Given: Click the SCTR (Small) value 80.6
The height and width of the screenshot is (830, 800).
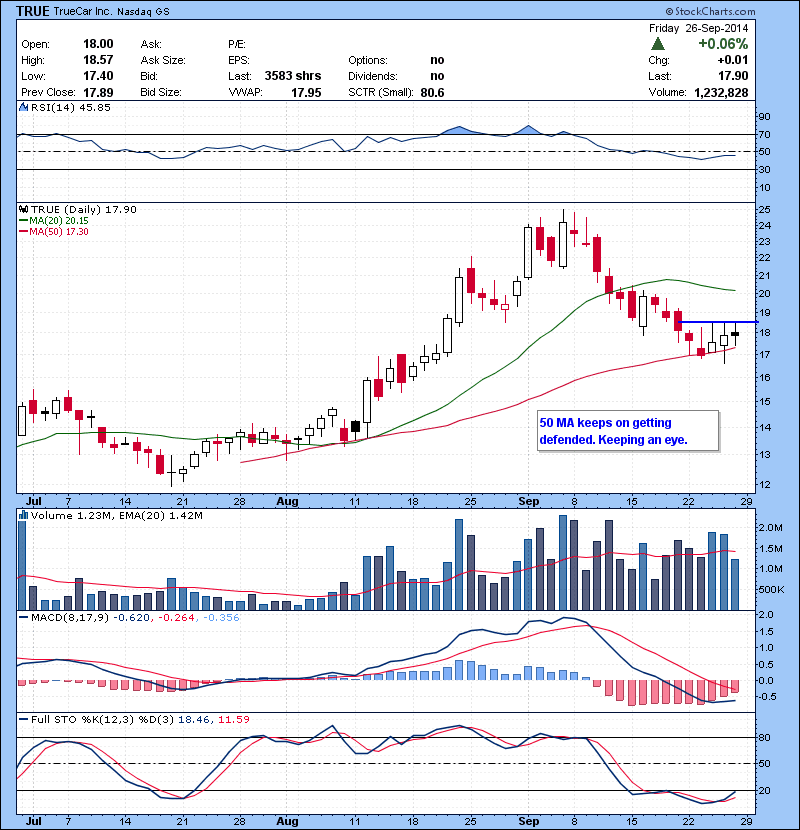Looking at the screenshot, I should tap(433, 92).
